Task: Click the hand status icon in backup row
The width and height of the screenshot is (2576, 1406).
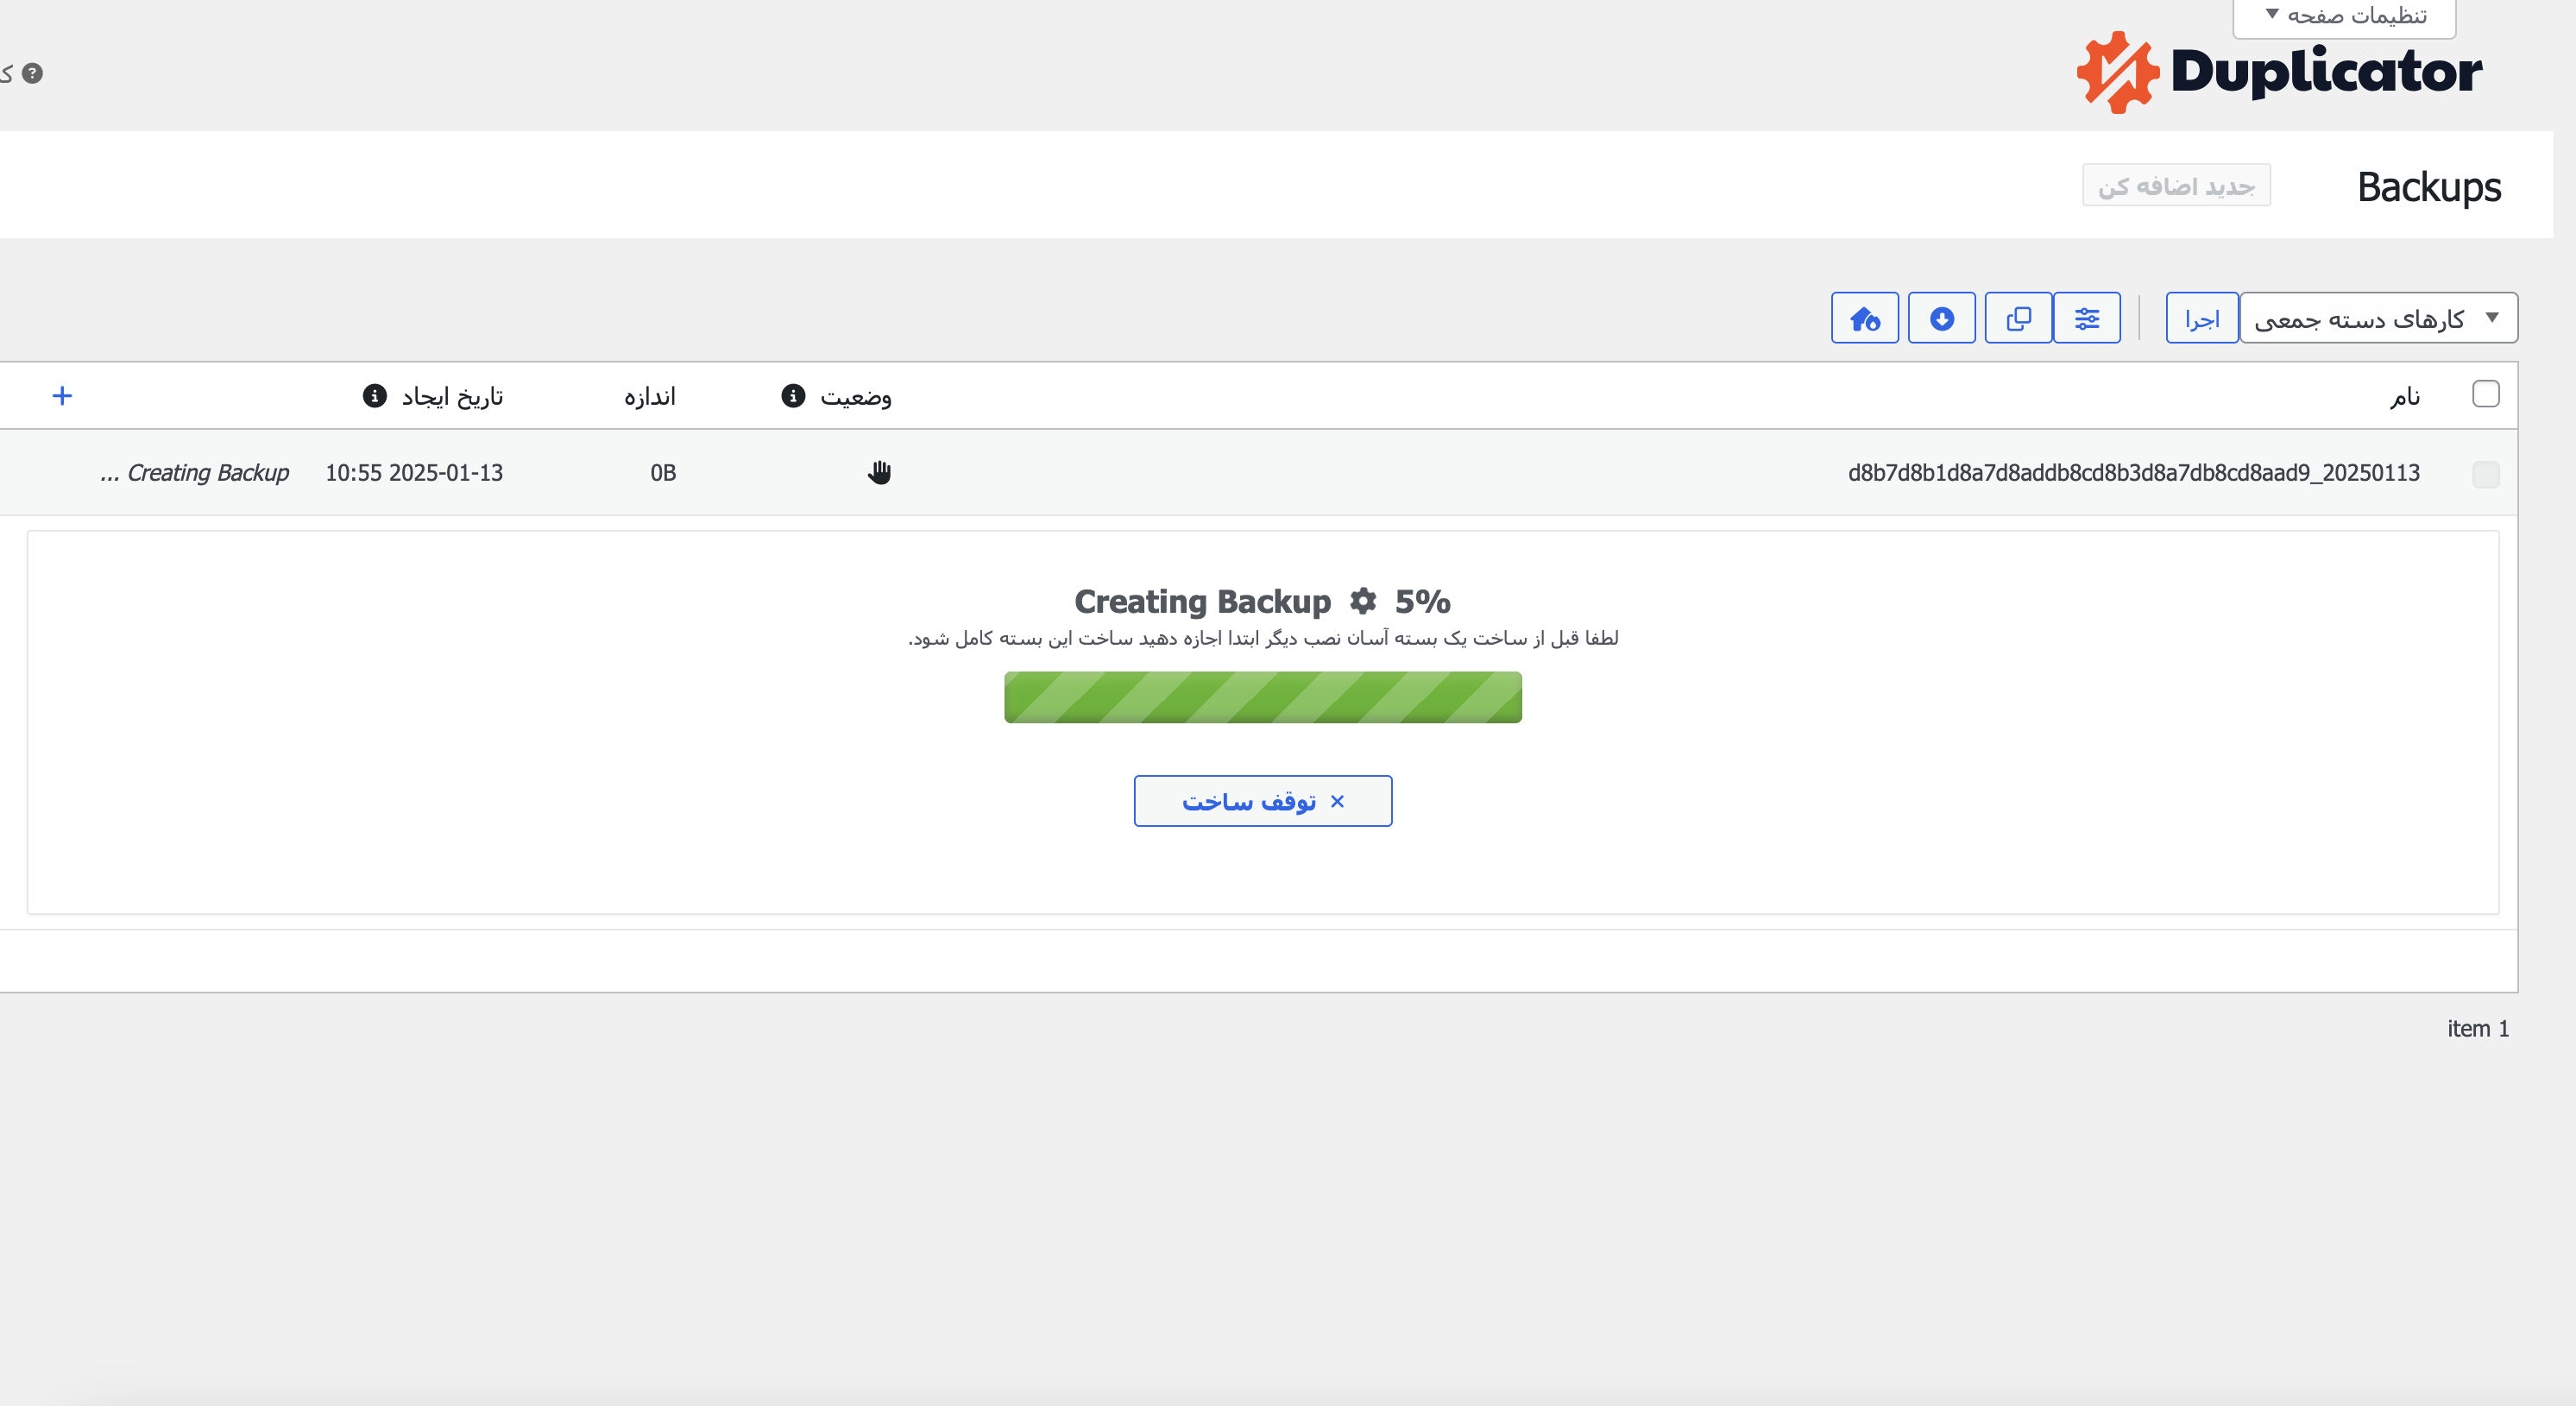Action: pos(879,472)
